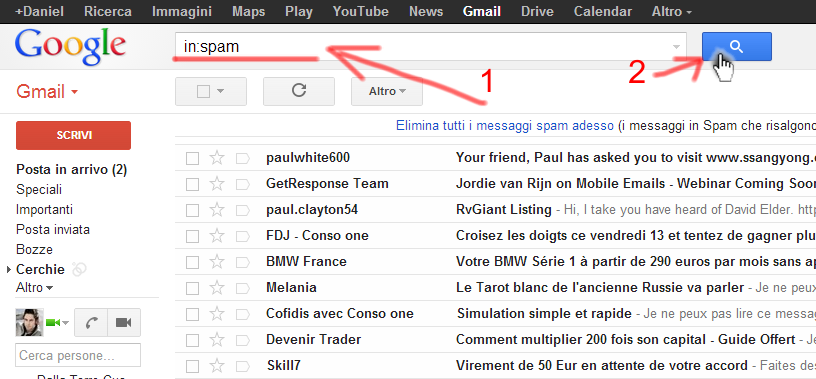Click the blue search magnifier button
The width and height of the screenshot is (816, 379).
(x=736, y=47)
